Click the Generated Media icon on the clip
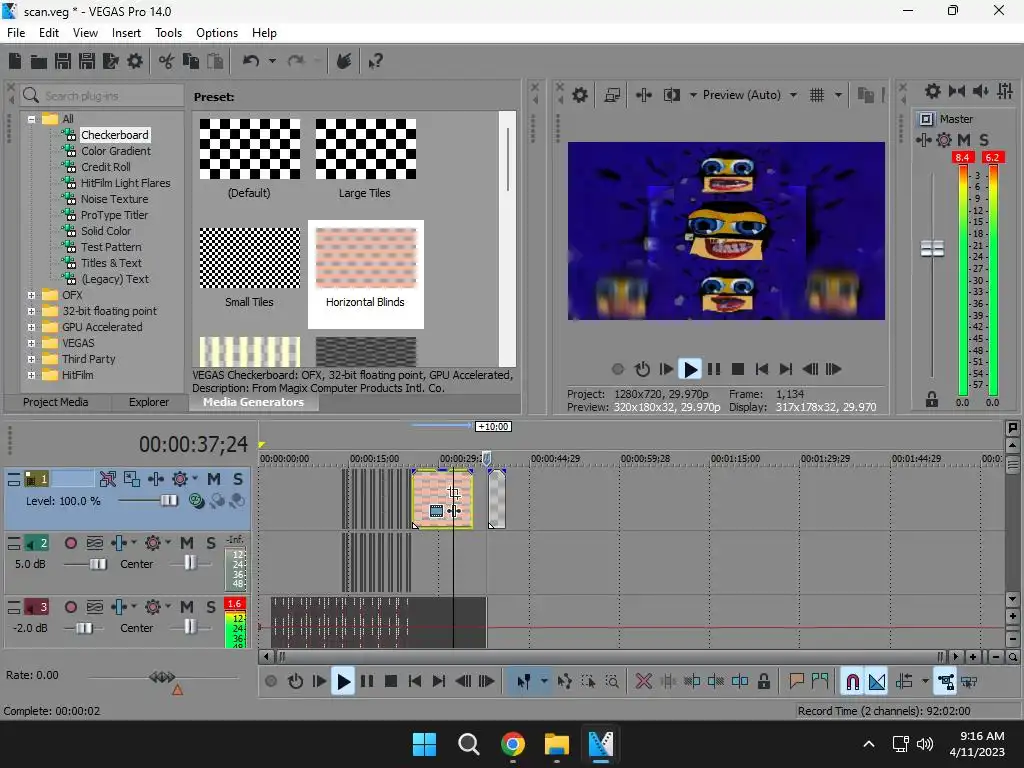 pos(436,511)
